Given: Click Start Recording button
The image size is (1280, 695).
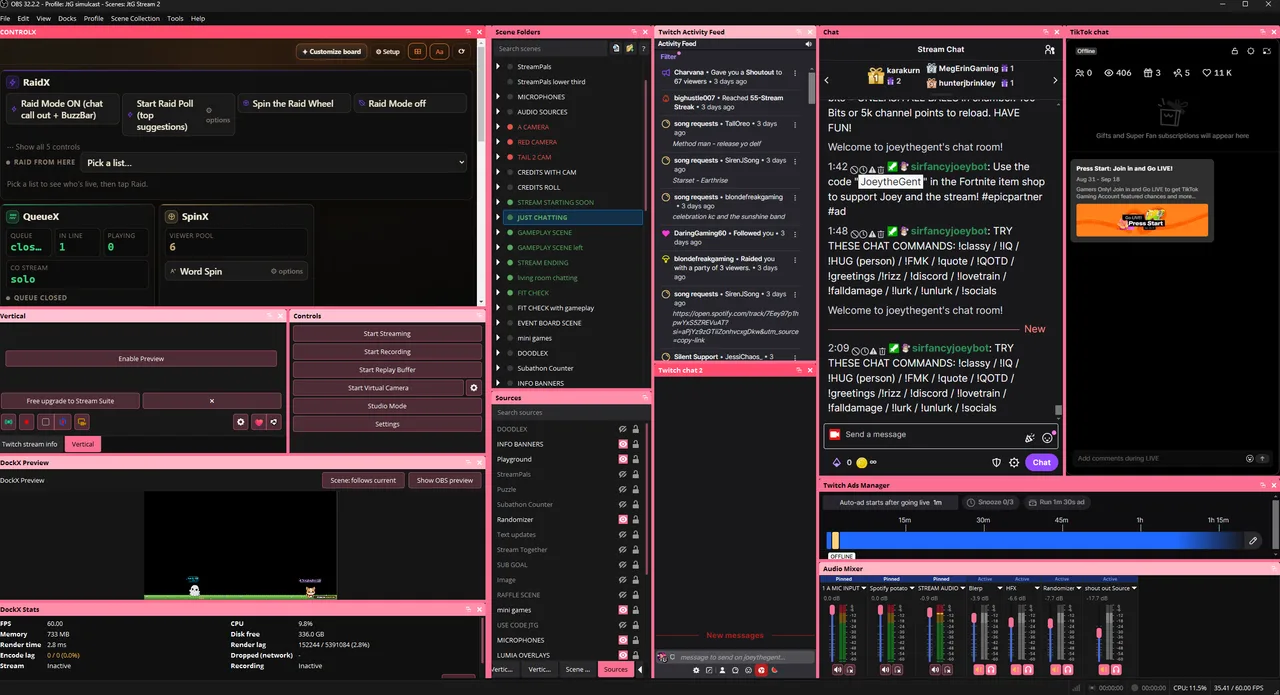Looking at the screenshot, I should pos(387,351).
